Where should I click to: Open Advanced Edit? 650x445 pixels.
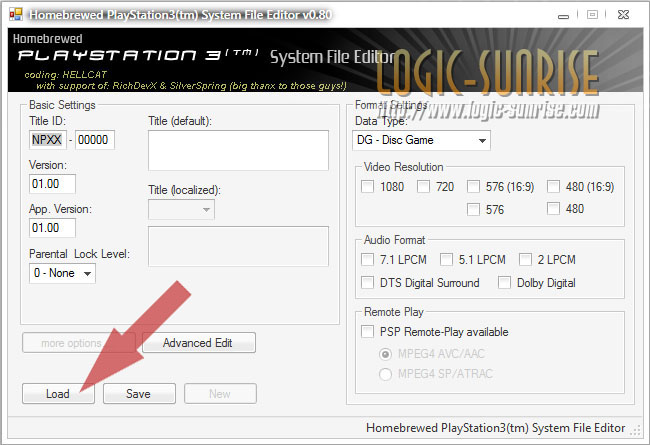coord(199,343)
